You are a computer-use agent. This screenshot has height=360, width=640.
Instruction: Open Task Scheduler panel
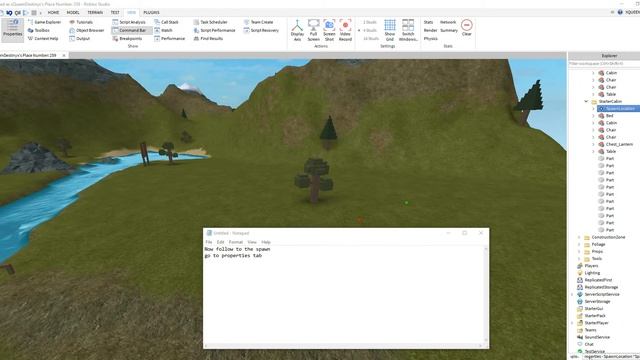[x=211, y=22]
